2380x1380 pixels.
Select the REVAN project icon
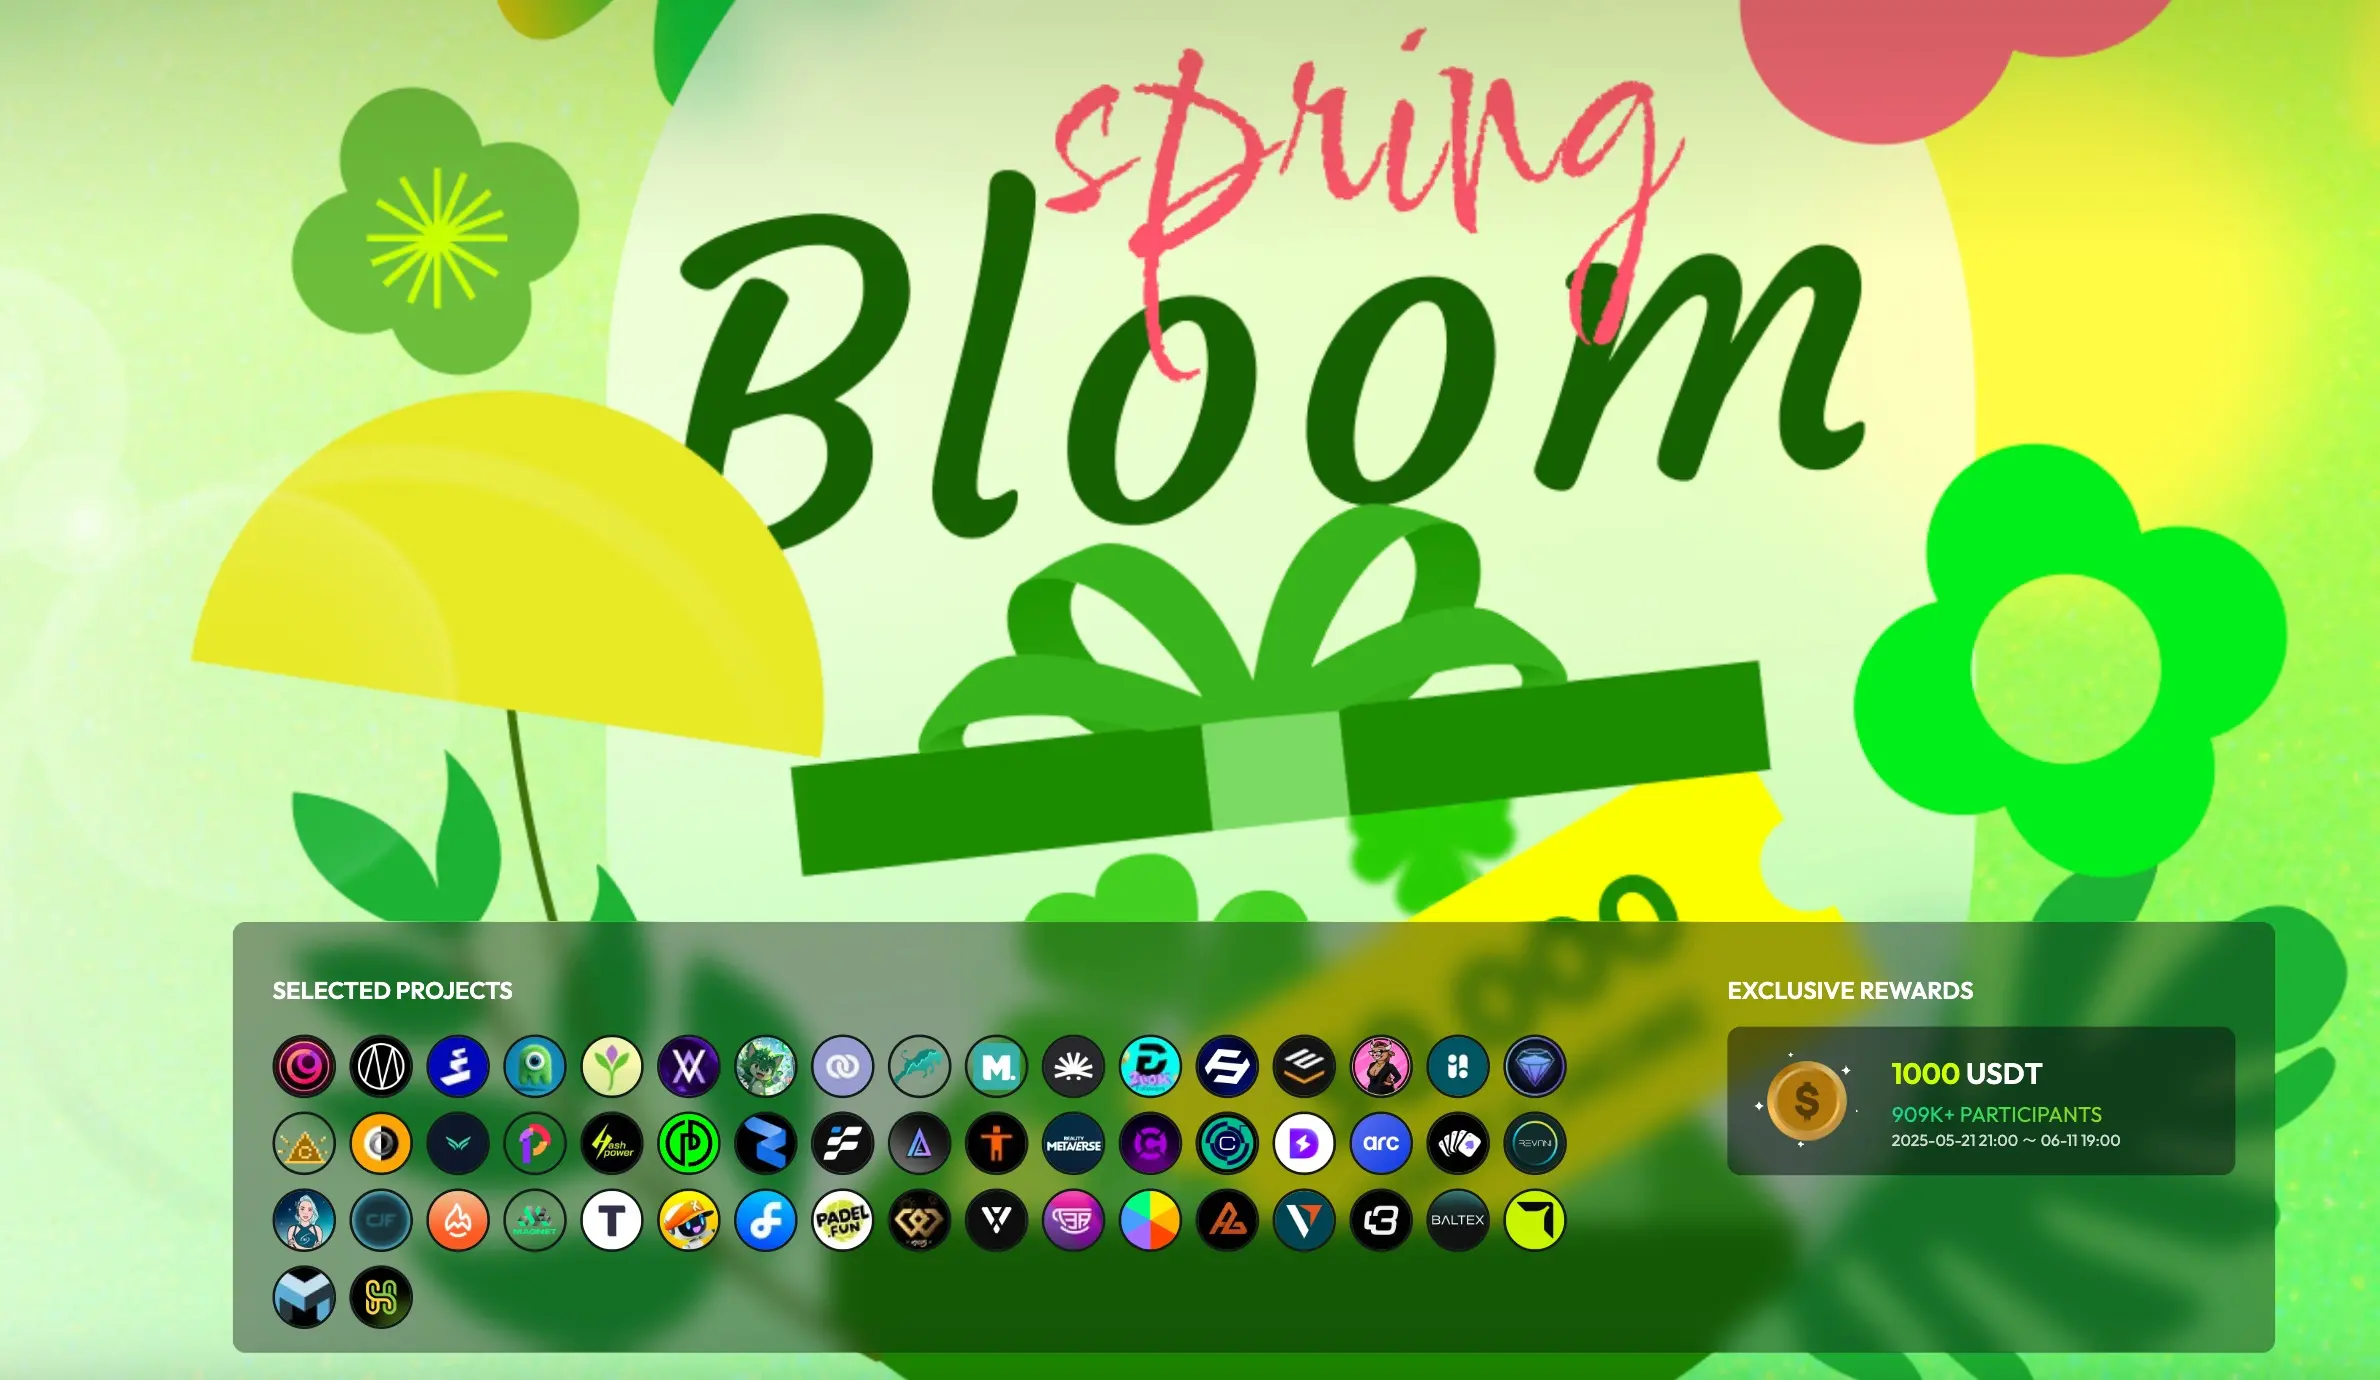pos(1535,1143)
